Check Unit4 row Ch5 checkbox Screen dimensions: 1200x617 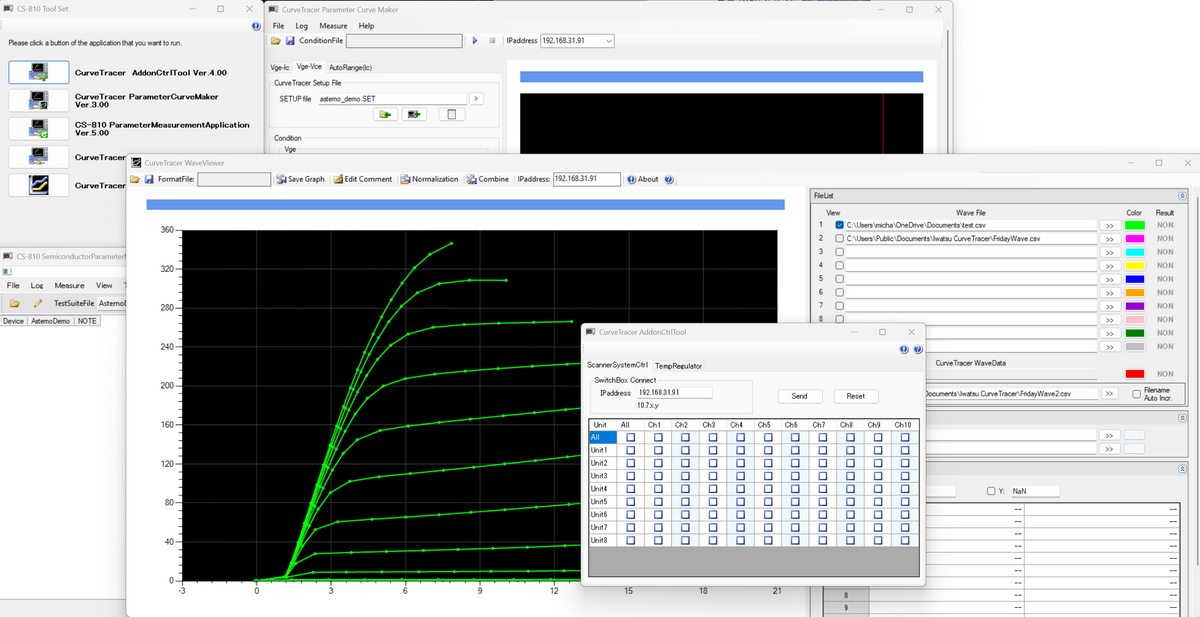coord(766,489)
